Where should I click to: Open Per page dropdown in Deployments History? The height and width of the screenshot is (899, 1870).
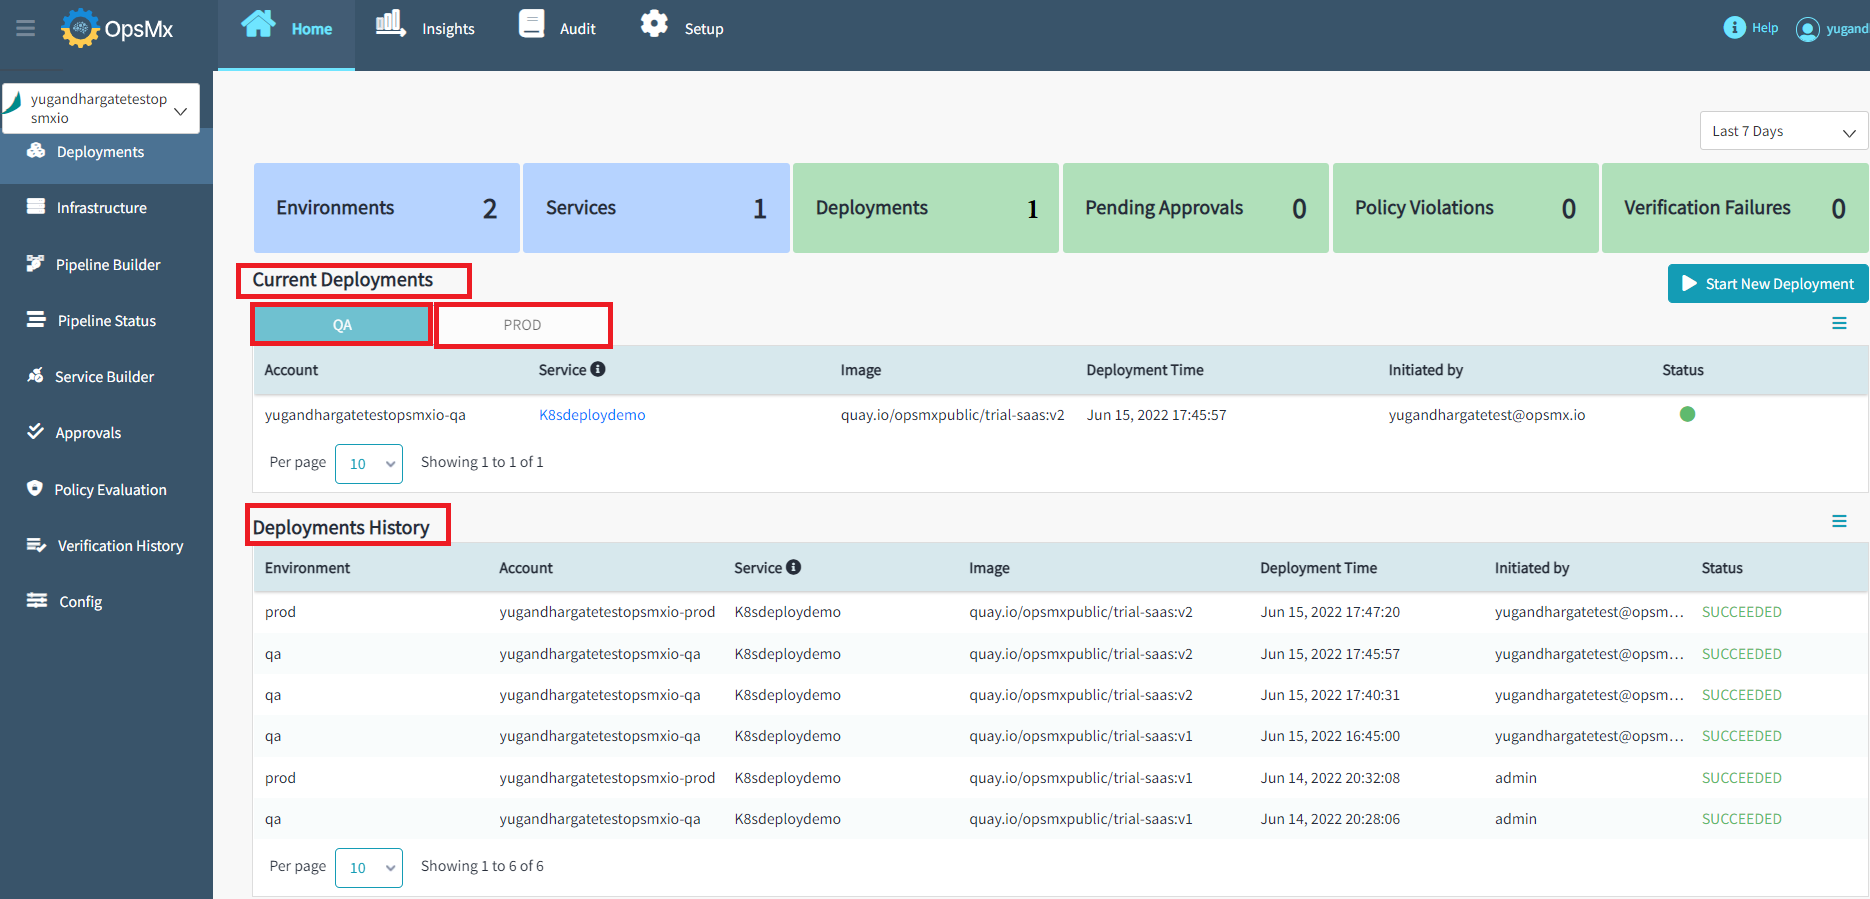pyautogui.click(x=369, y=868)
